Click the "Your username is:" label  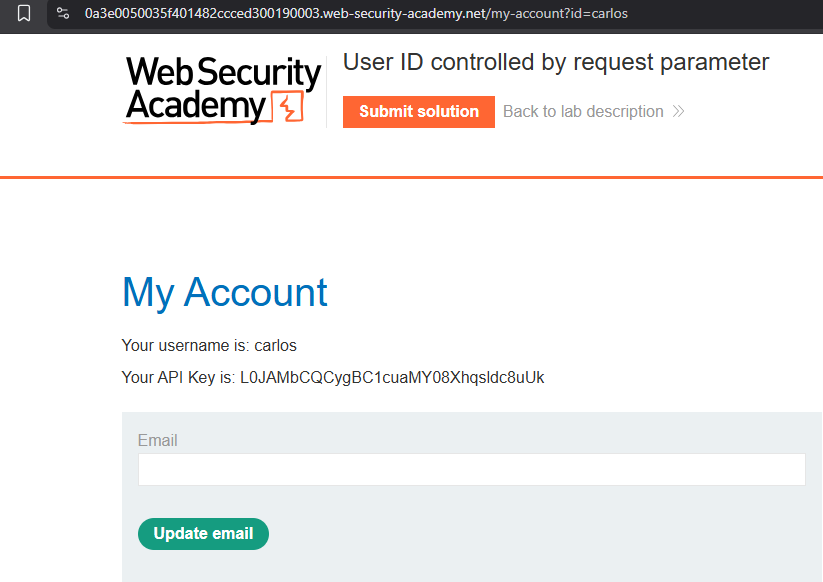(x=185, y=346)
